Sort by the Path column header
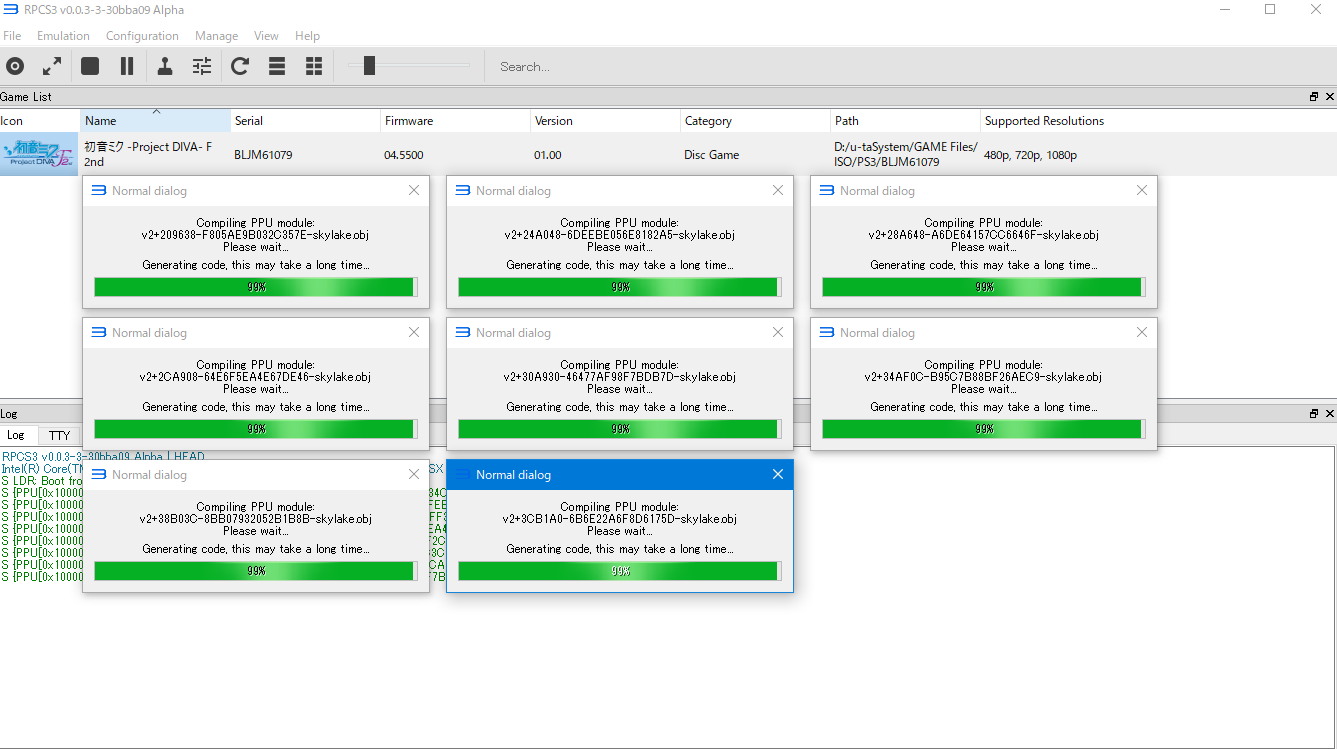 pyautogui.click(x=905, y=121)
